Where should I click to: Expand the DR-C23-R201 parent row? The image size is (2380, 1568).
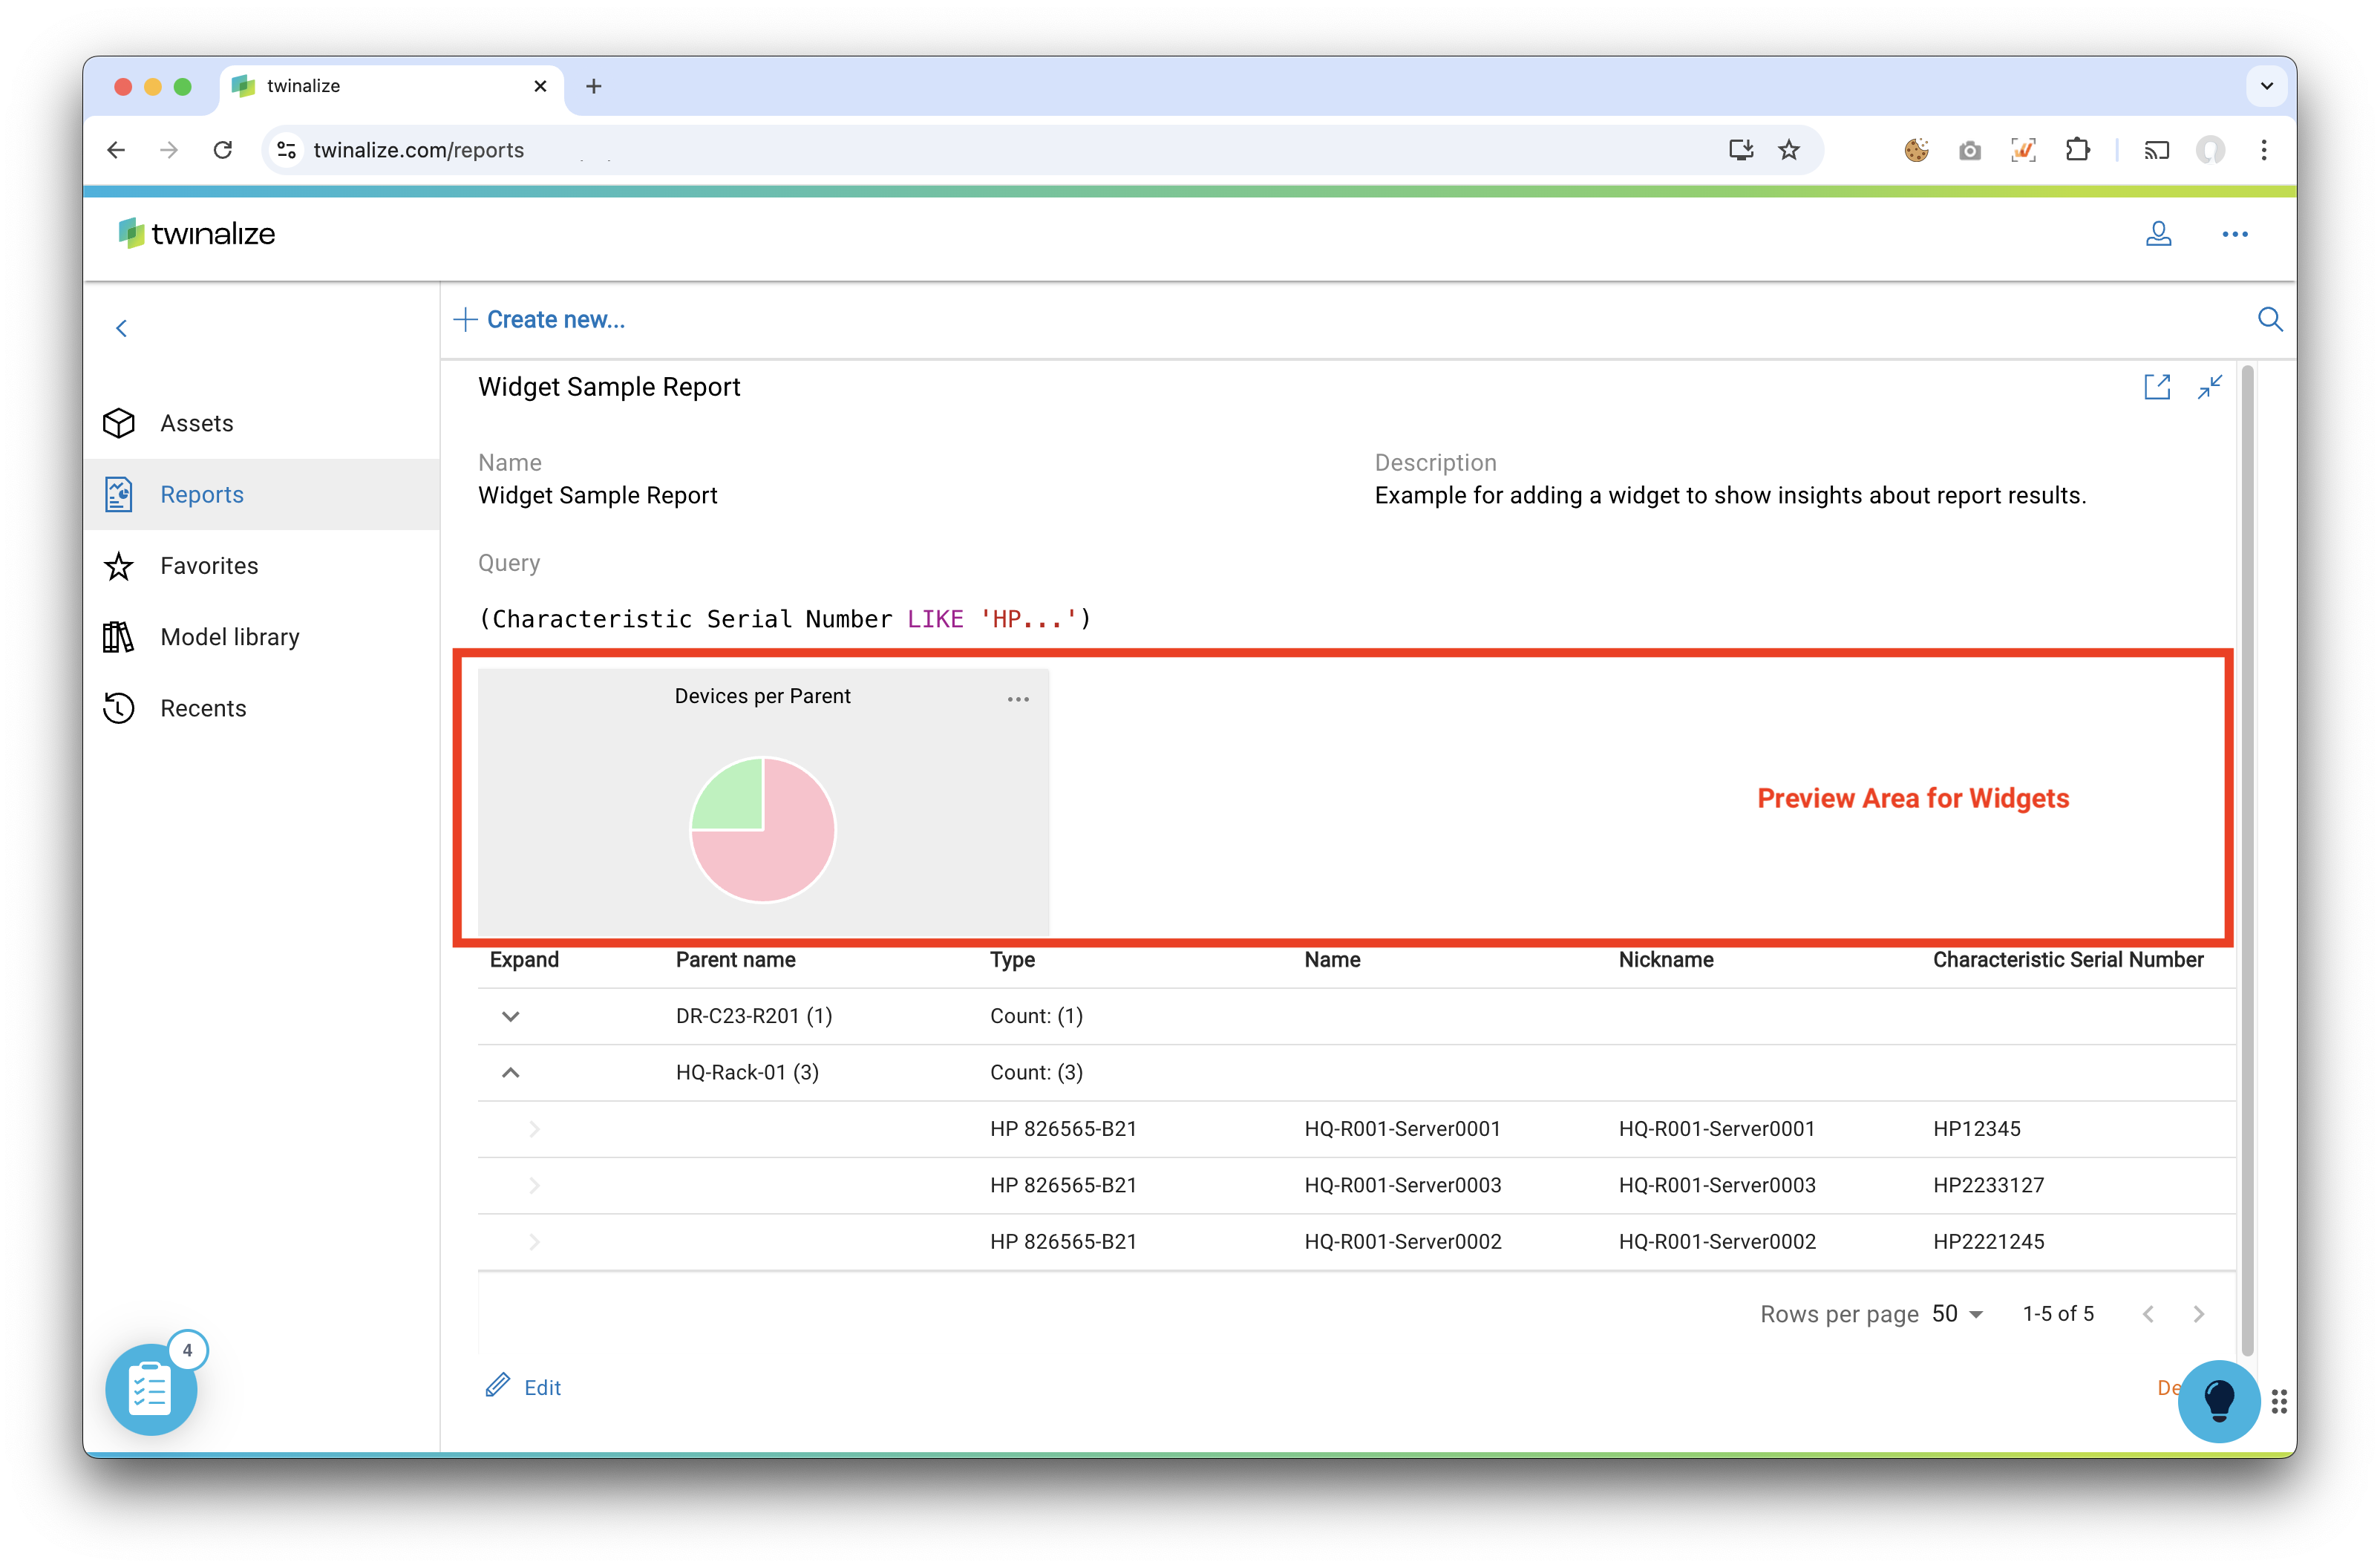(511, 1015)
